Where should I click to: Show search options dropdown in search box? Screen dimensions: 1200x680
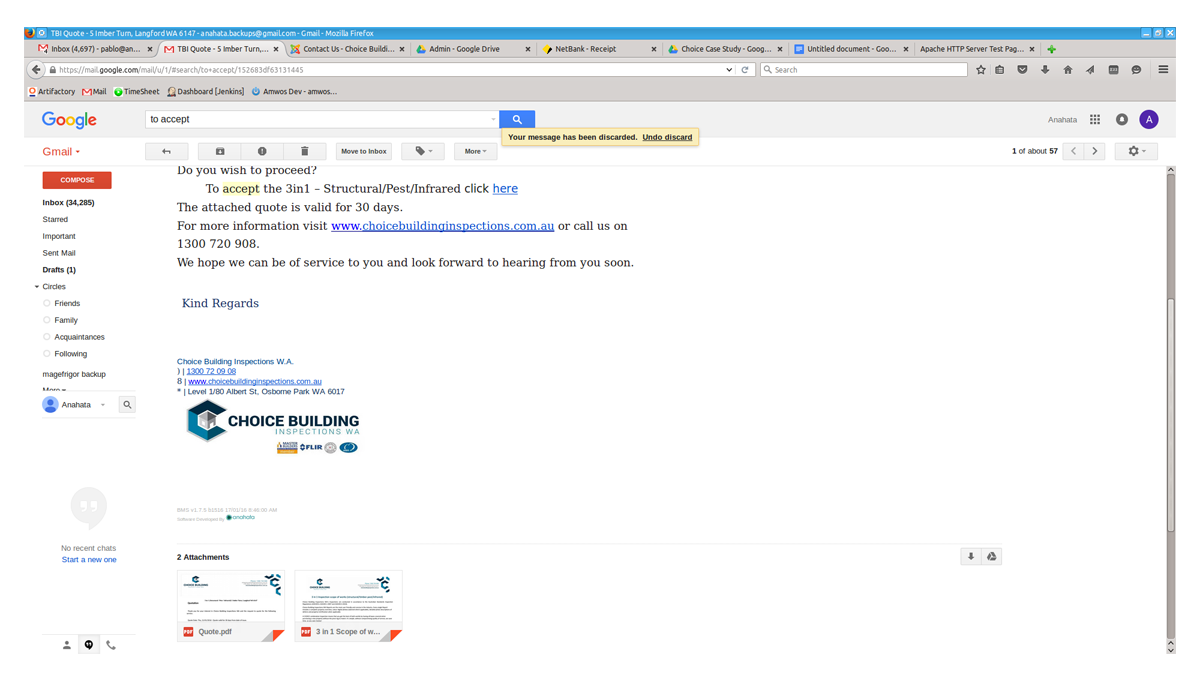pyautogui.click(x=493, y=119)
